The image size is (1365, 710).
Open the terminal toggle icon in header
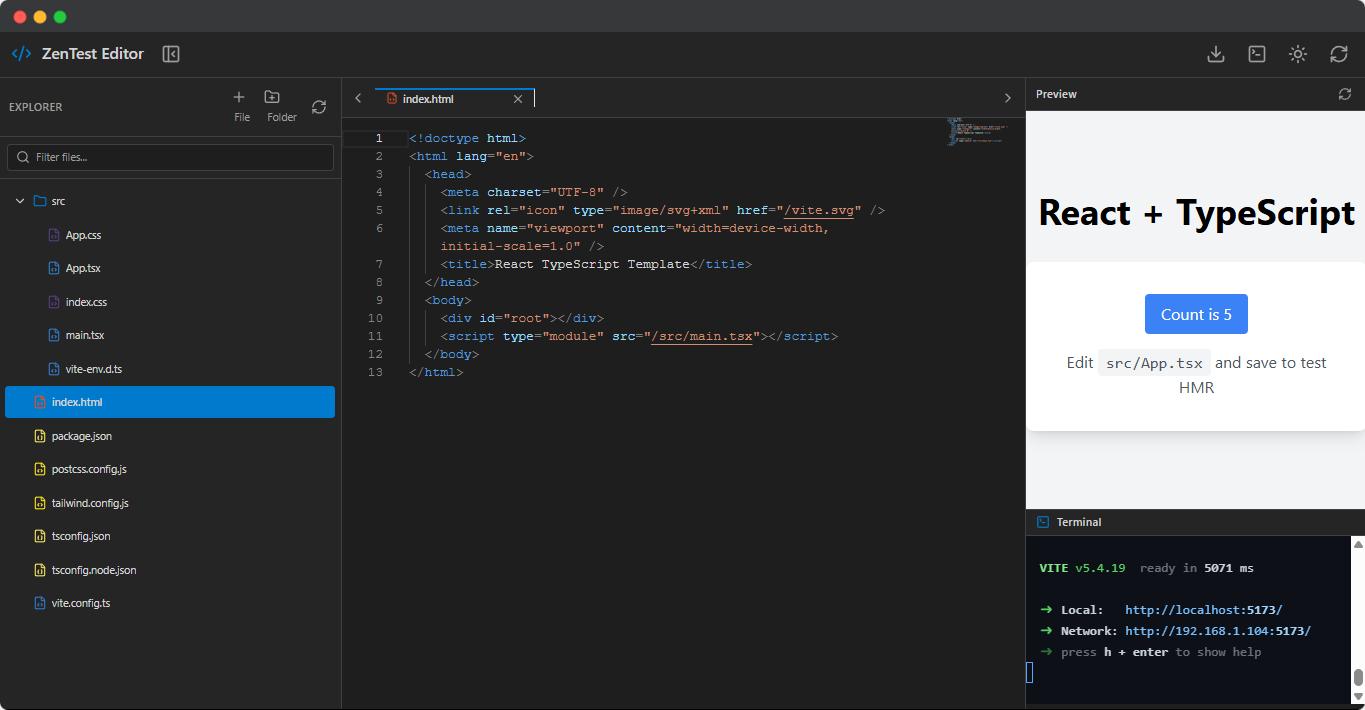(x=1257, y=54)
